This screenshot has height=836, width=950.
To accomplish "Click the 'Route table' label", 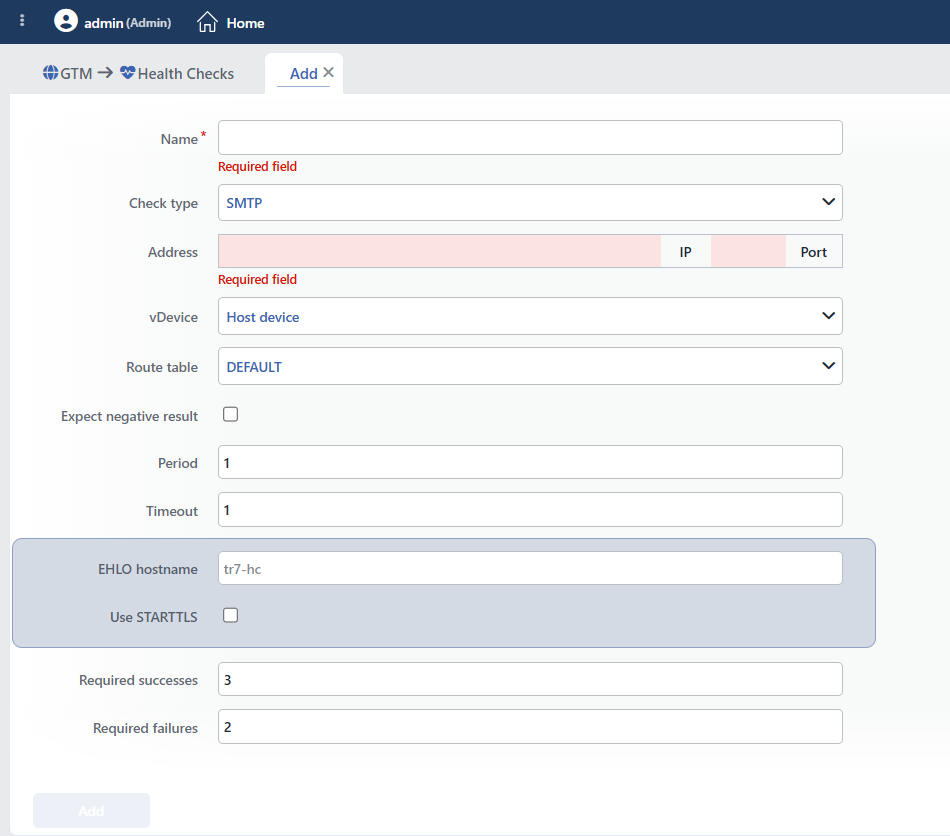I will tap(162, 367).
